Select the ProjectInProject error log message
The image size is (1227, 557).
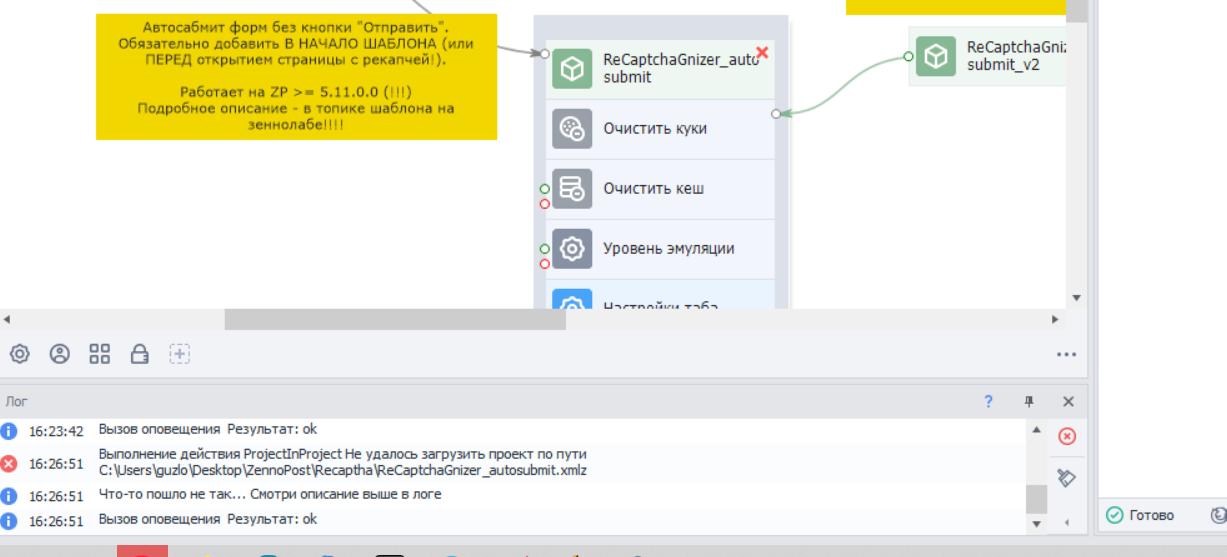(343, 462)
